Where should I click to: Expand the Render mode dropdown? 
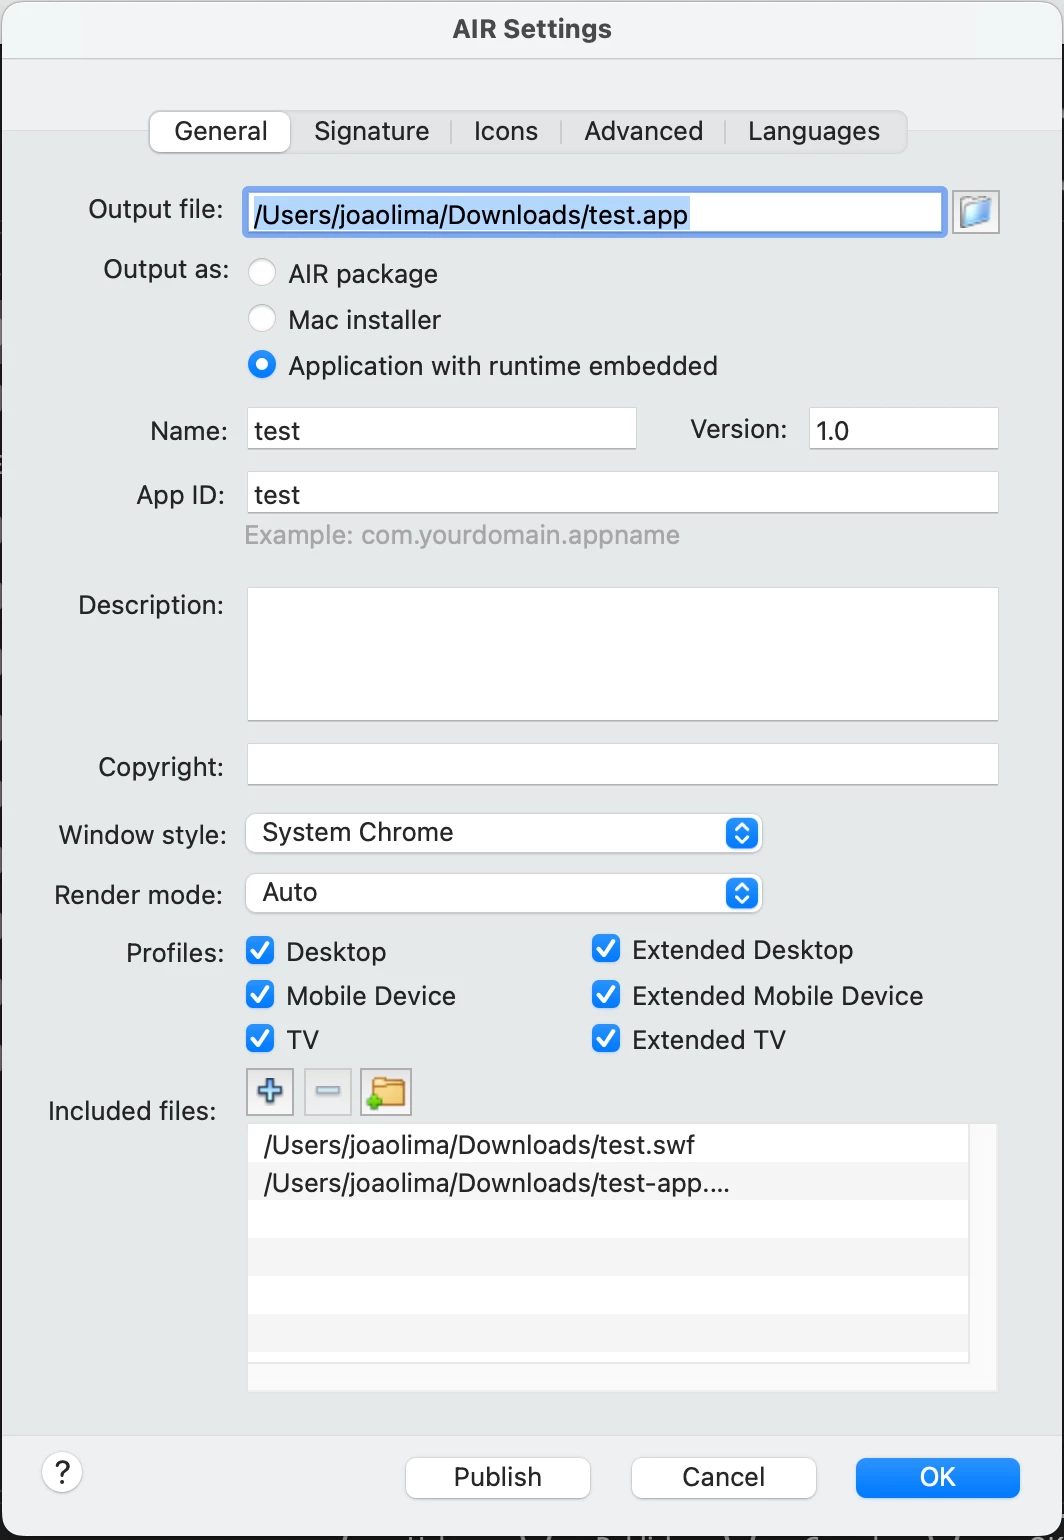[x=504, y=893]
